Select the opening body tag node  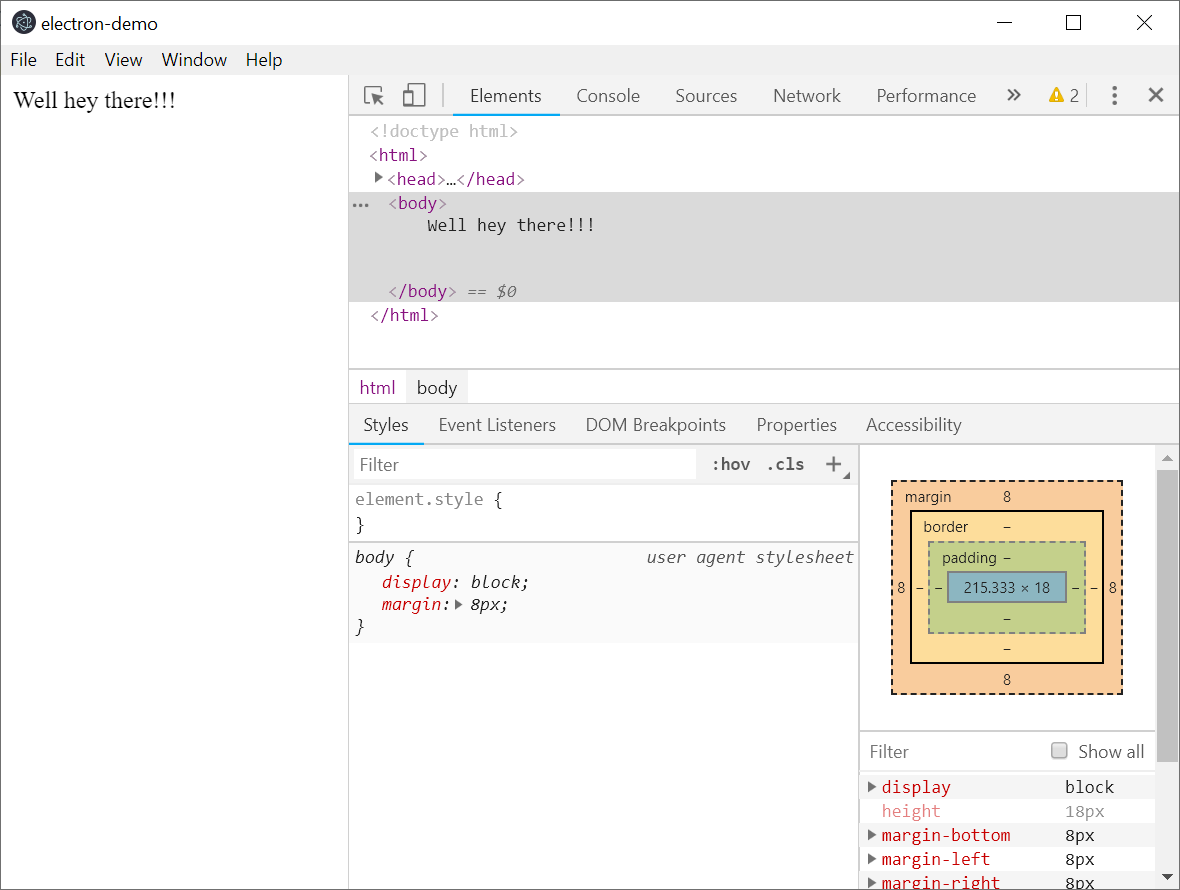[x=418, y=203]
